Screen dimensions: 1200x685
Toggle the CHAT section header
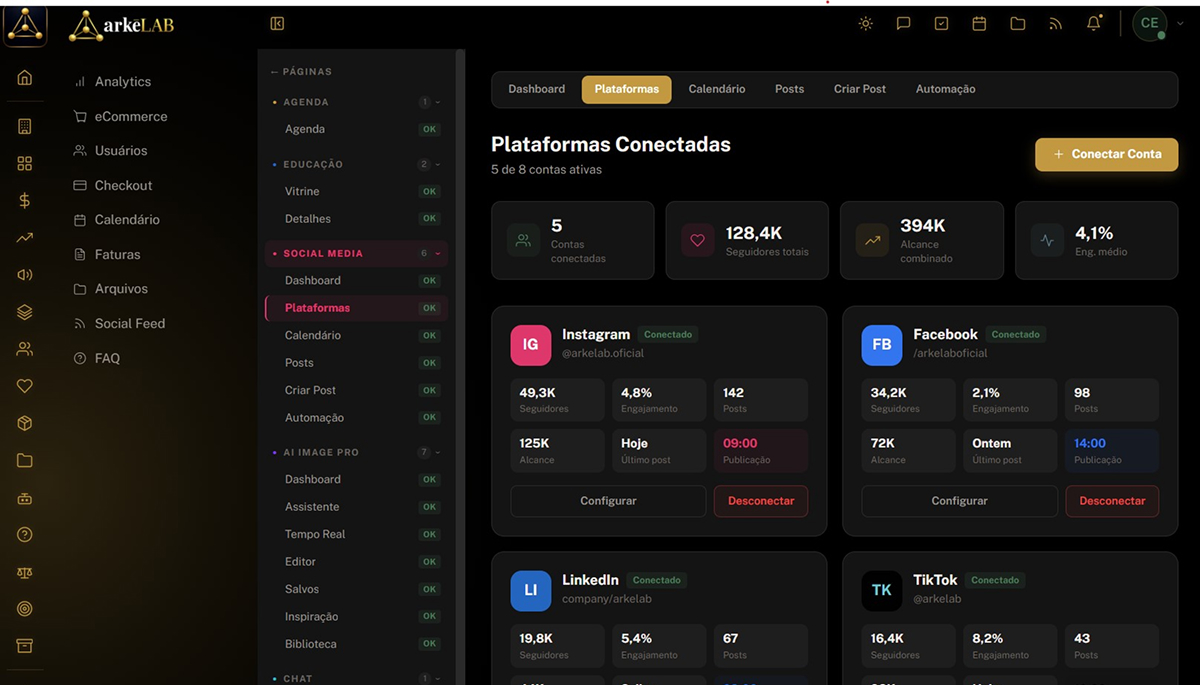tap(355, 678)
